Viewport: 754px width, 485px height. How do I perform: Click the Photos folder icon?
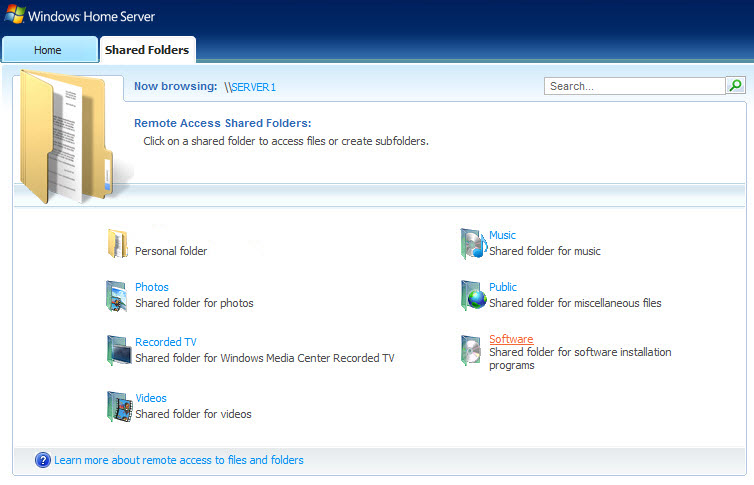118,296
